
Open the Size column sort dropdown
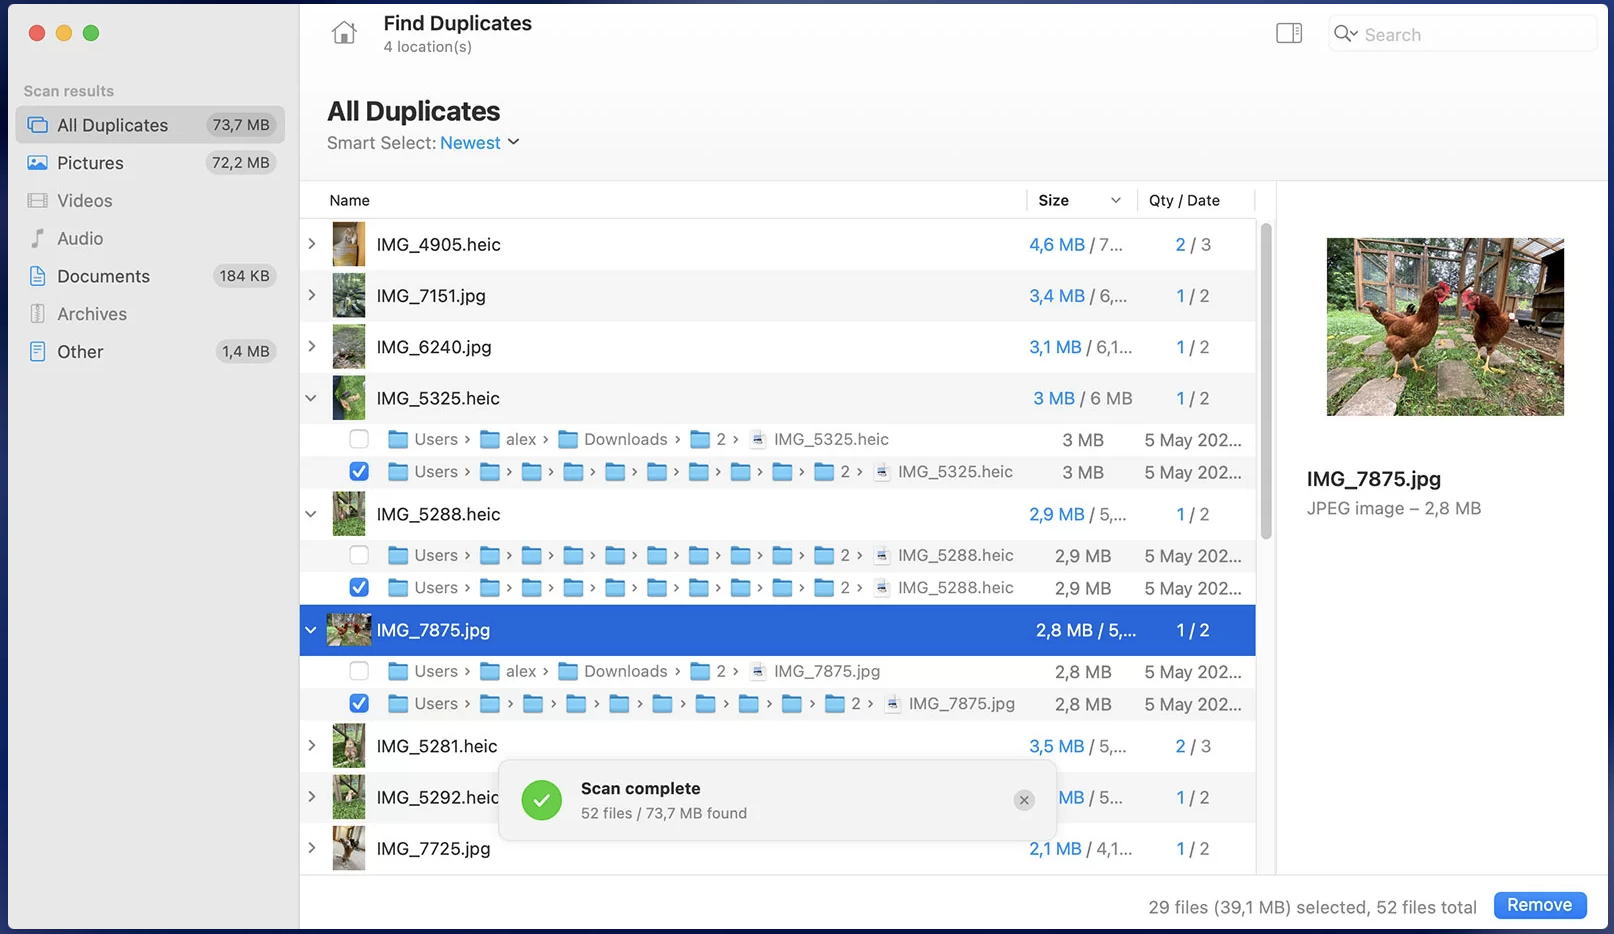point(1116,200)
